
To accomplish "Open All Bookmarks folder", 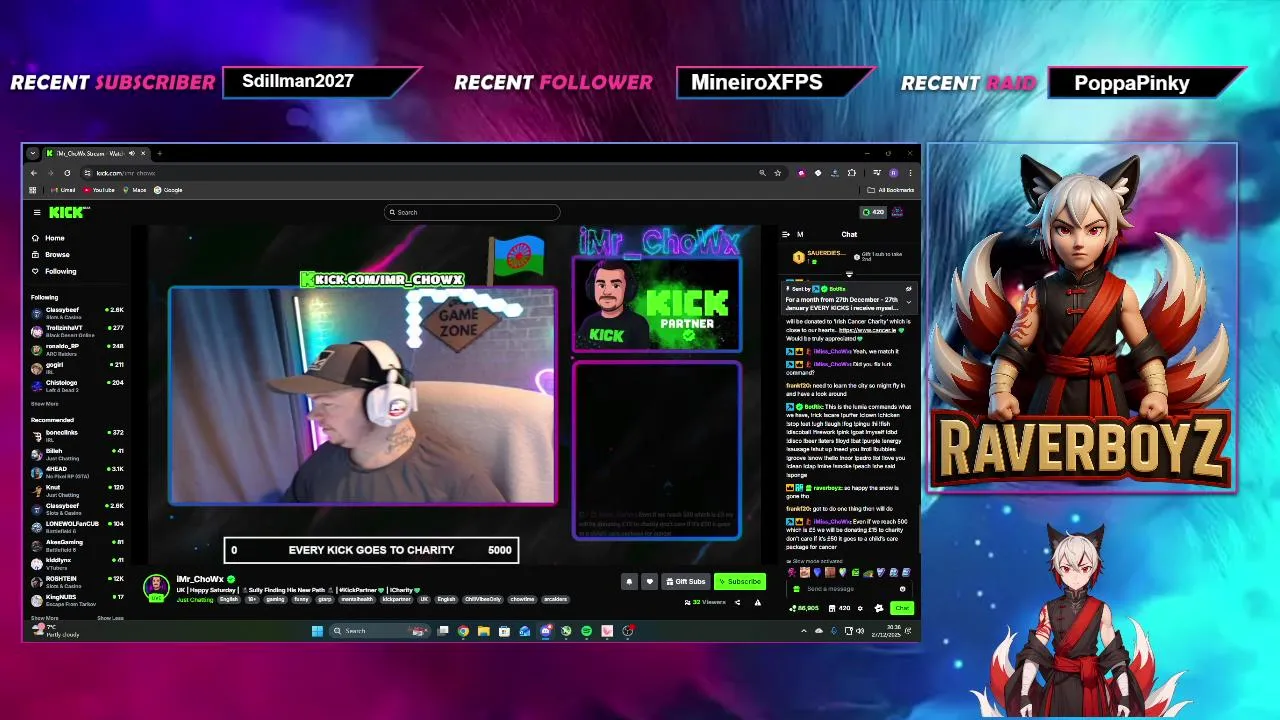I will pyautogui.click(x=890, y=190).
